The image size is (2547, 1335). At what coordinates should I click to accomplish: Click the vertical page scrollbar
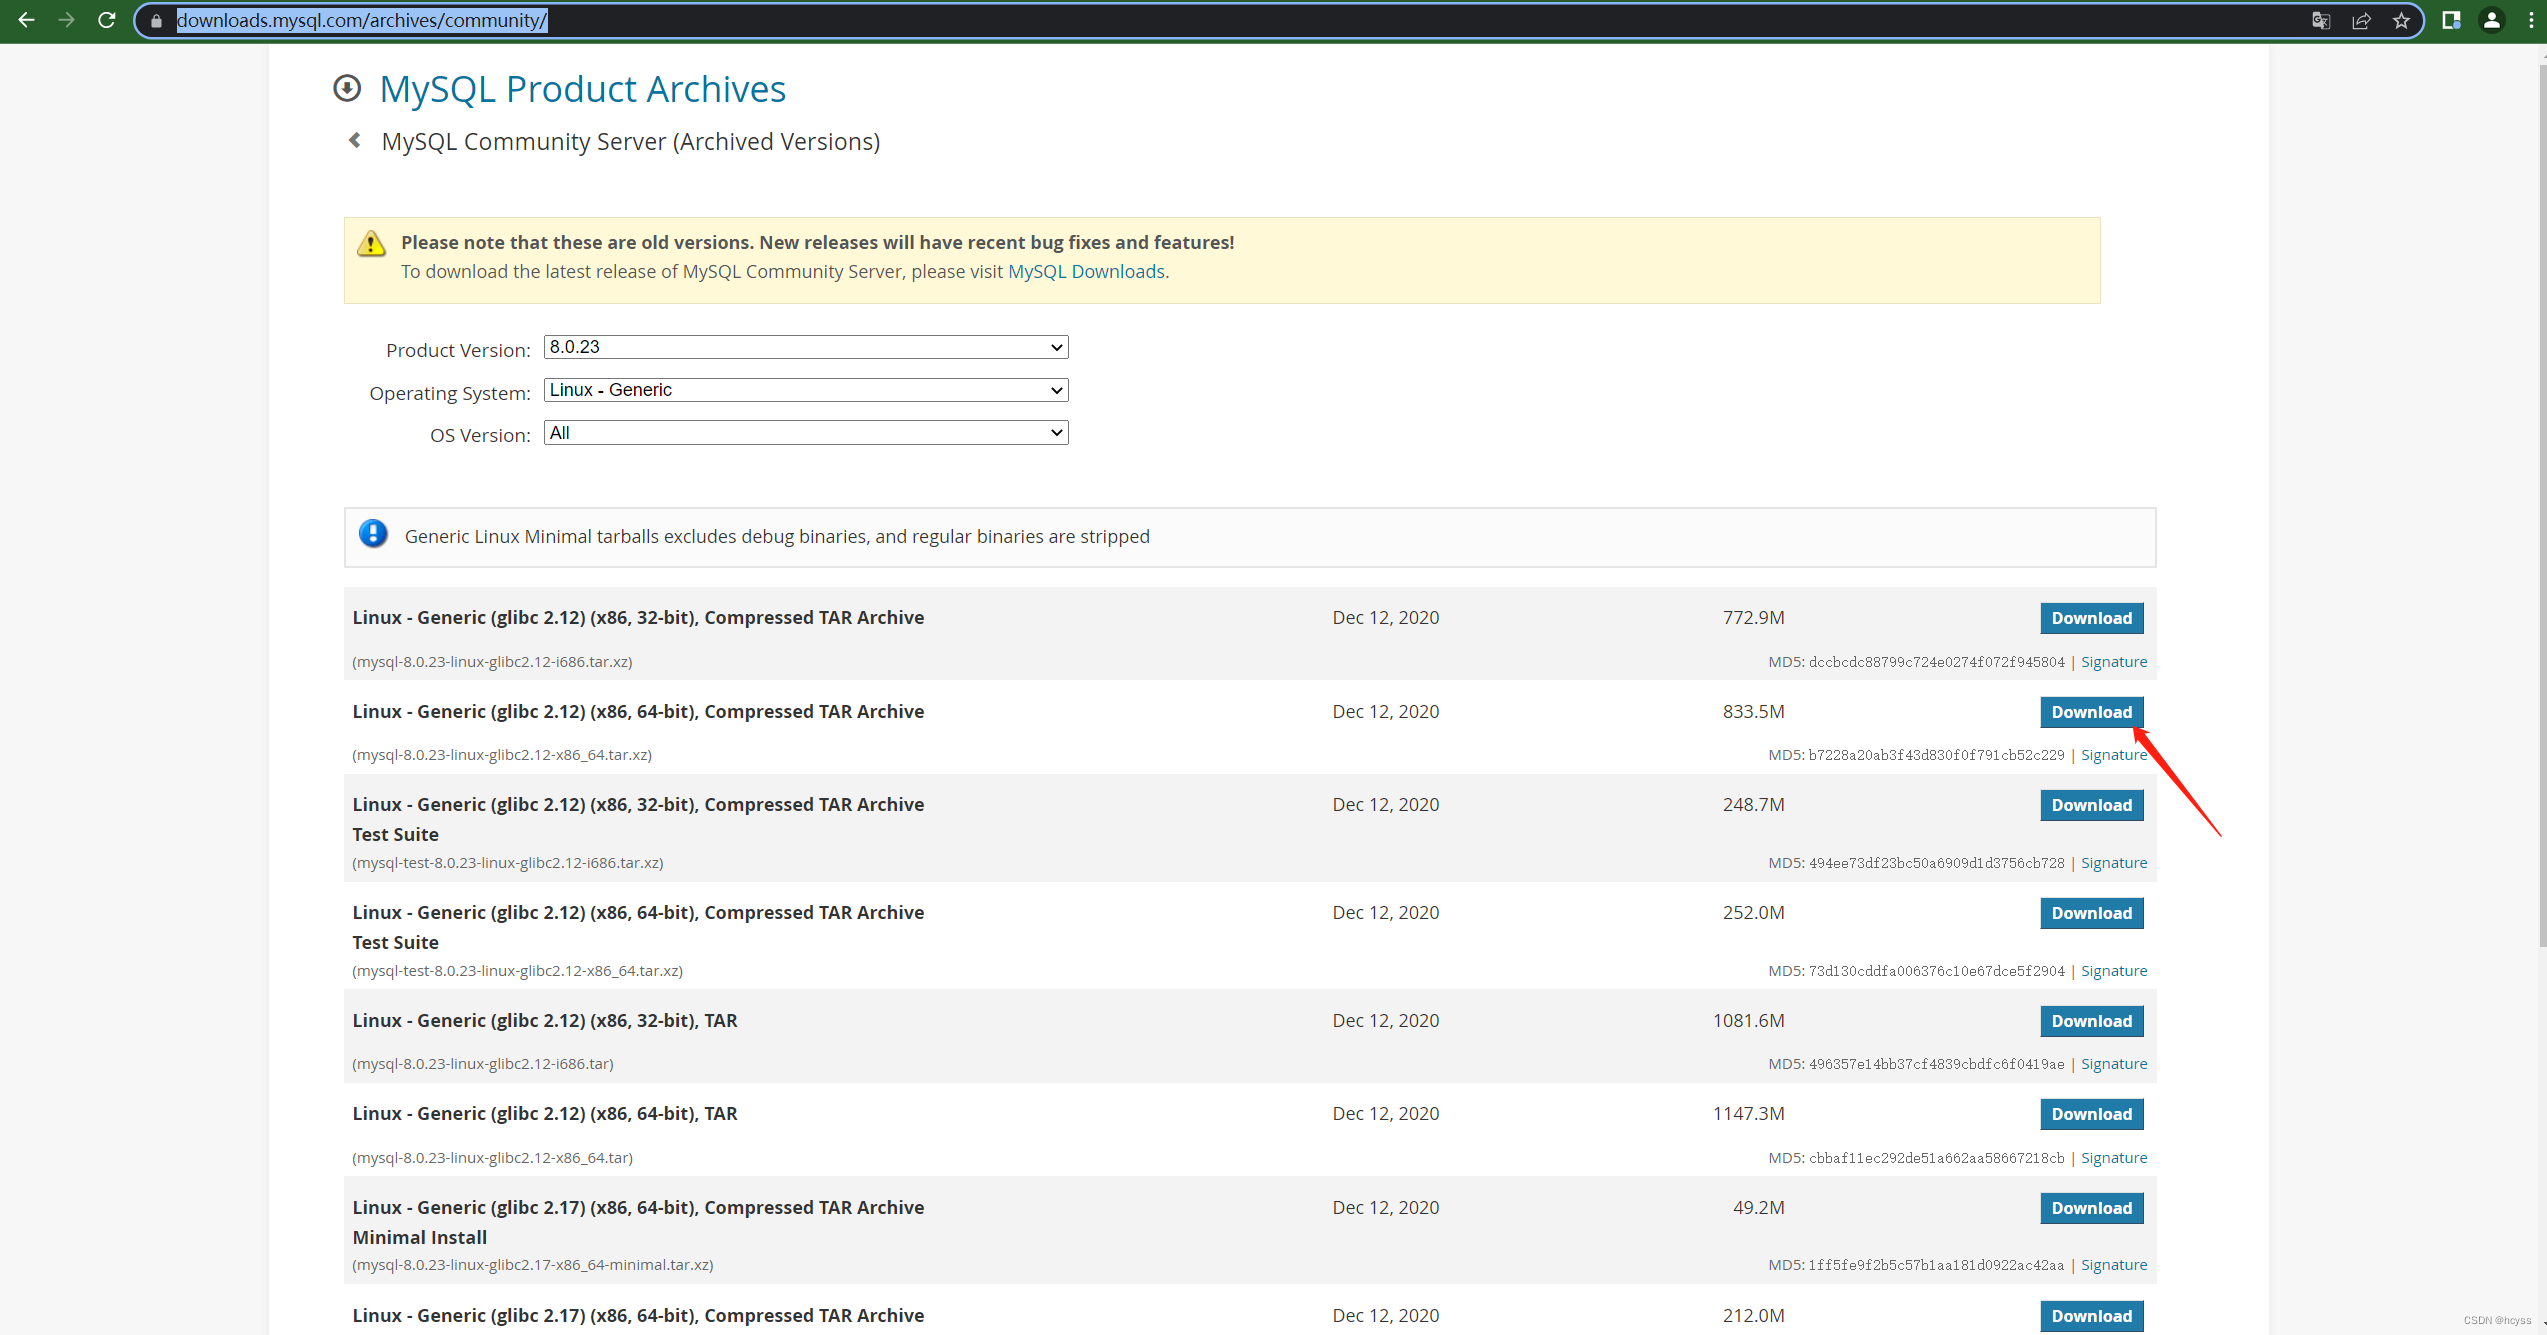tap(2541, 500)
